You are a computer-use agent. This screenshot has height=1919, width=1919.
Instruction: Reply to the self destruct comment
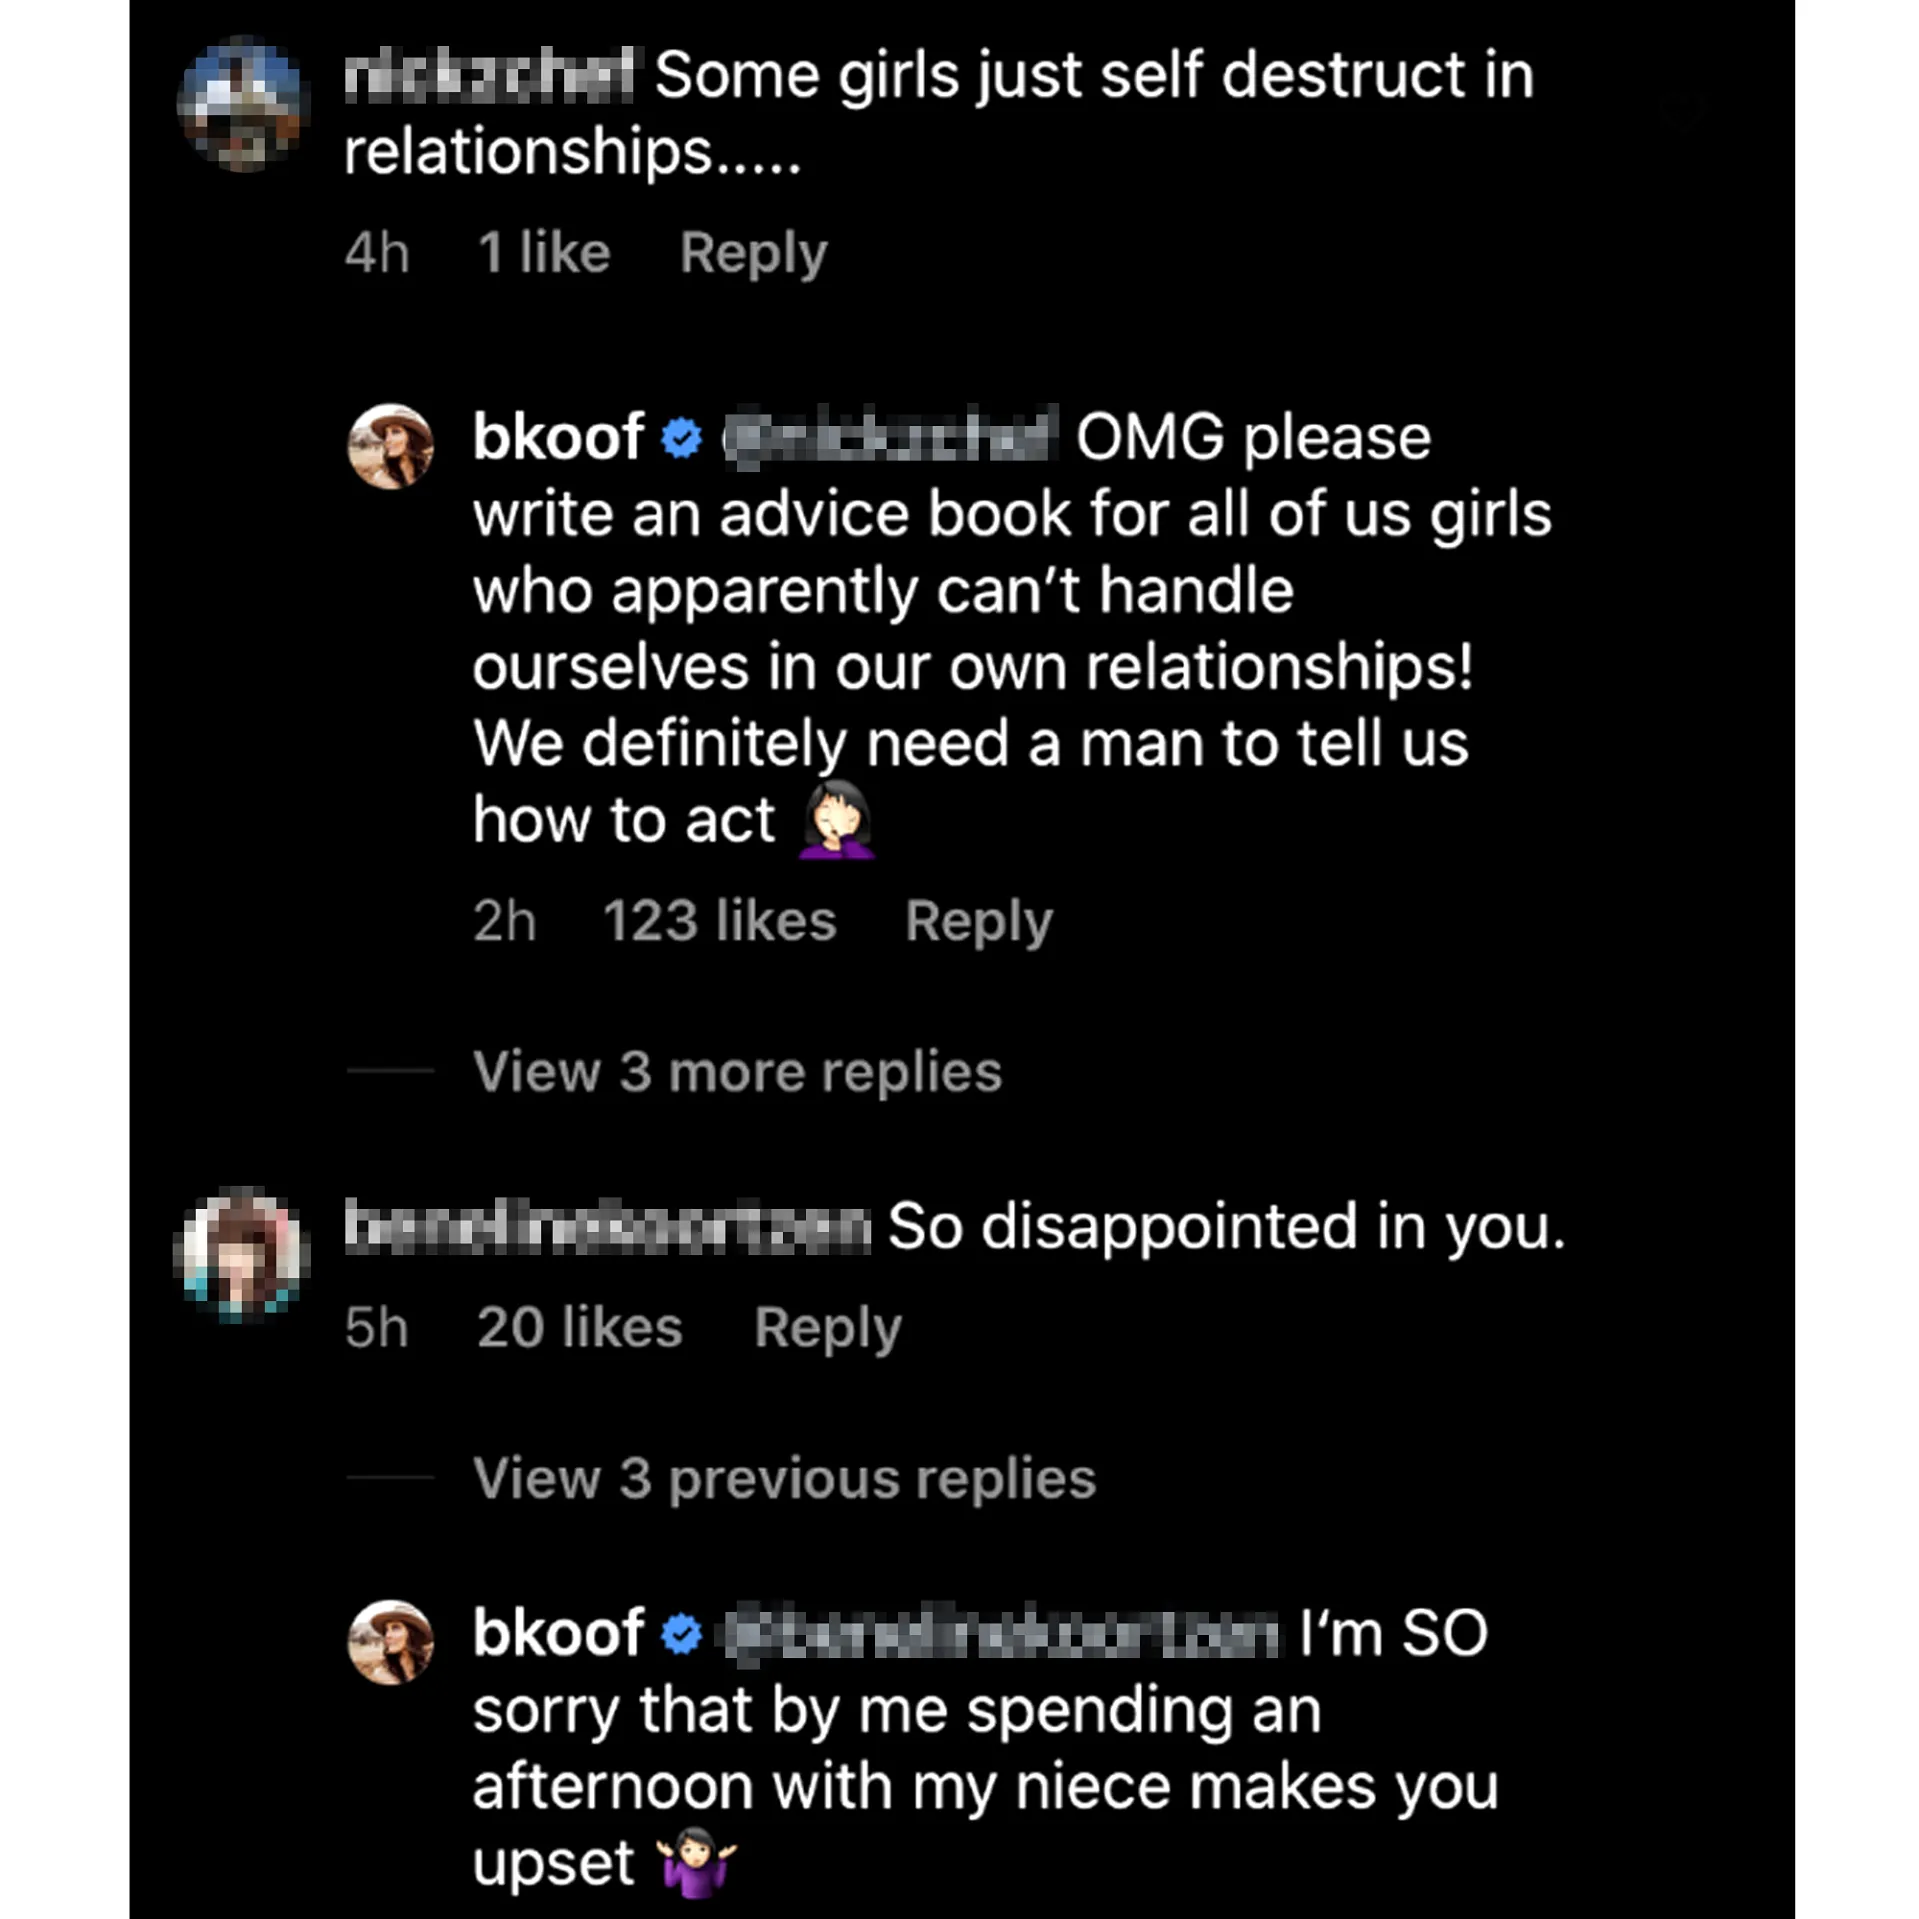[753, 253]
